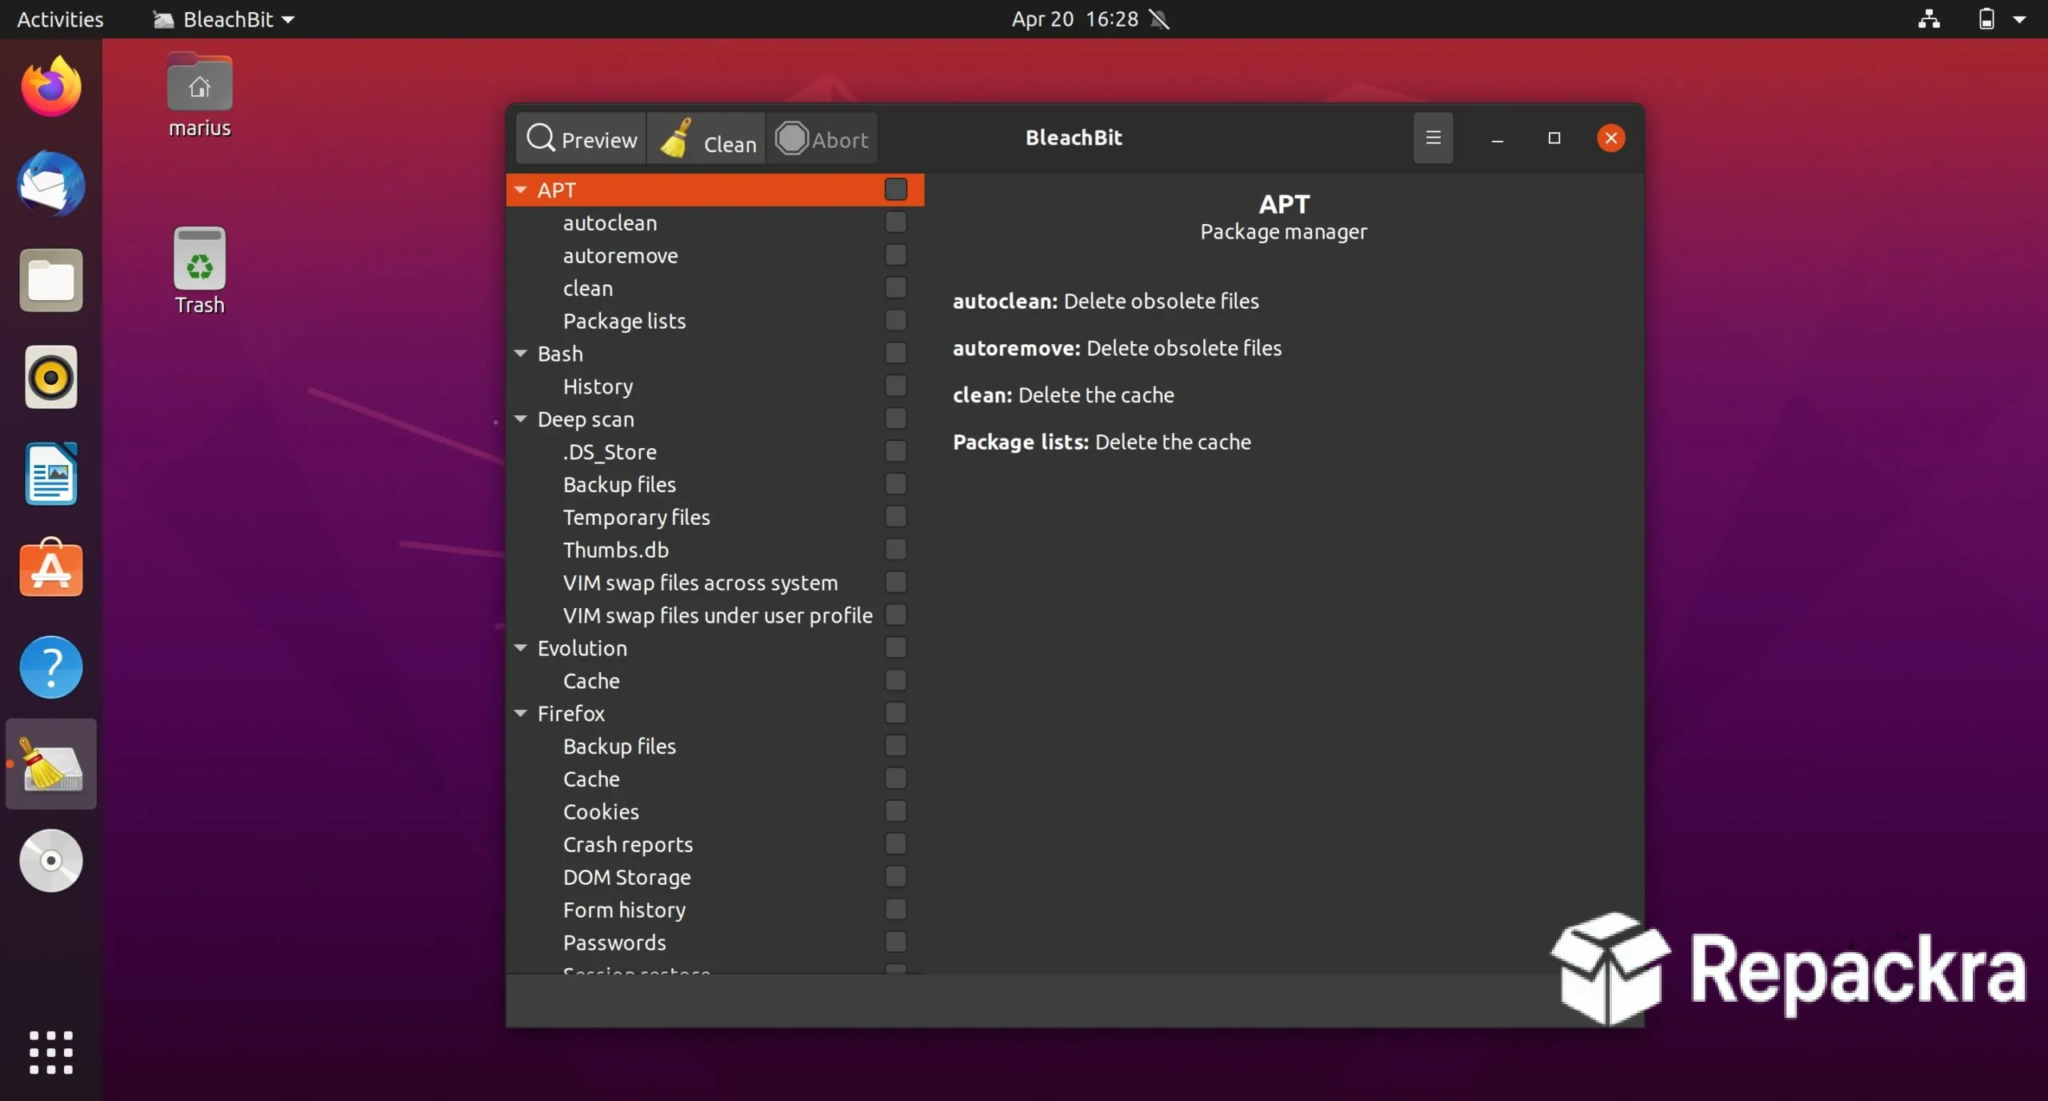The image size is (2048, 1101).
Task: Collapse the Firefox group
Action: coord(521,713)
